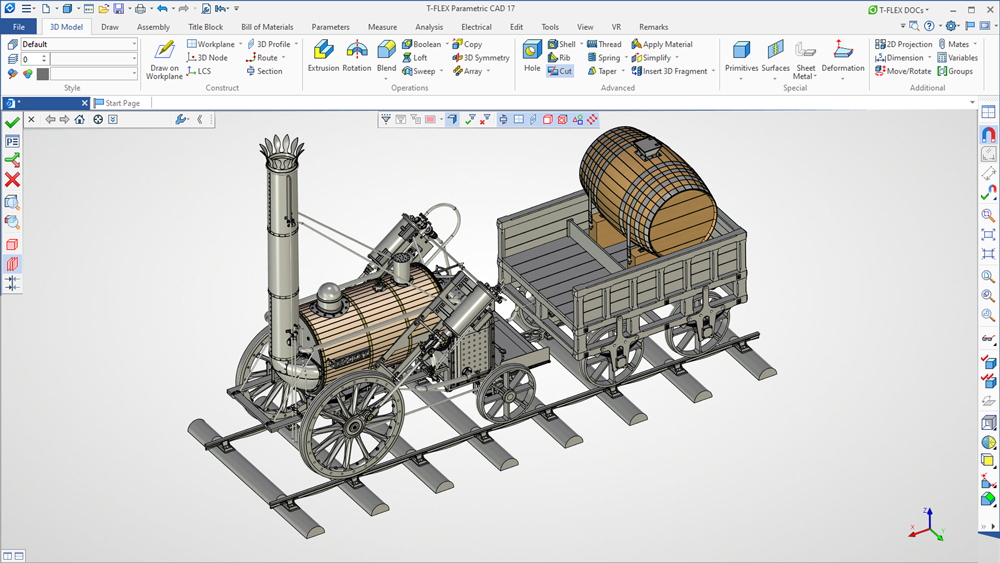Click the coordinate axes triad

click(x=928, y=524)
